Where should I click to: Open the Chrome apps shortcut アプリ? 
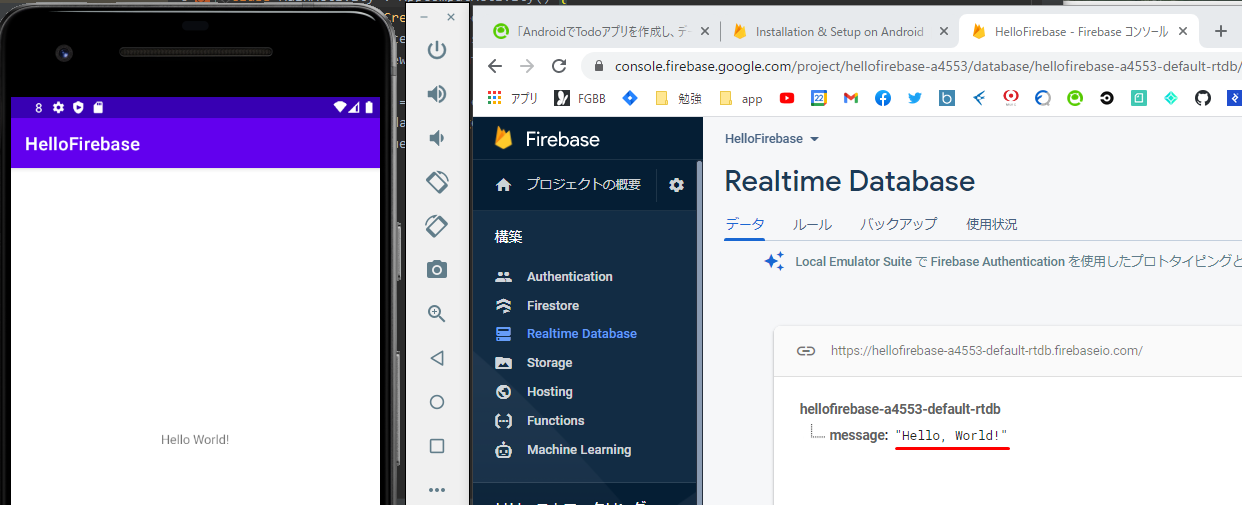(x=512, y=98)
